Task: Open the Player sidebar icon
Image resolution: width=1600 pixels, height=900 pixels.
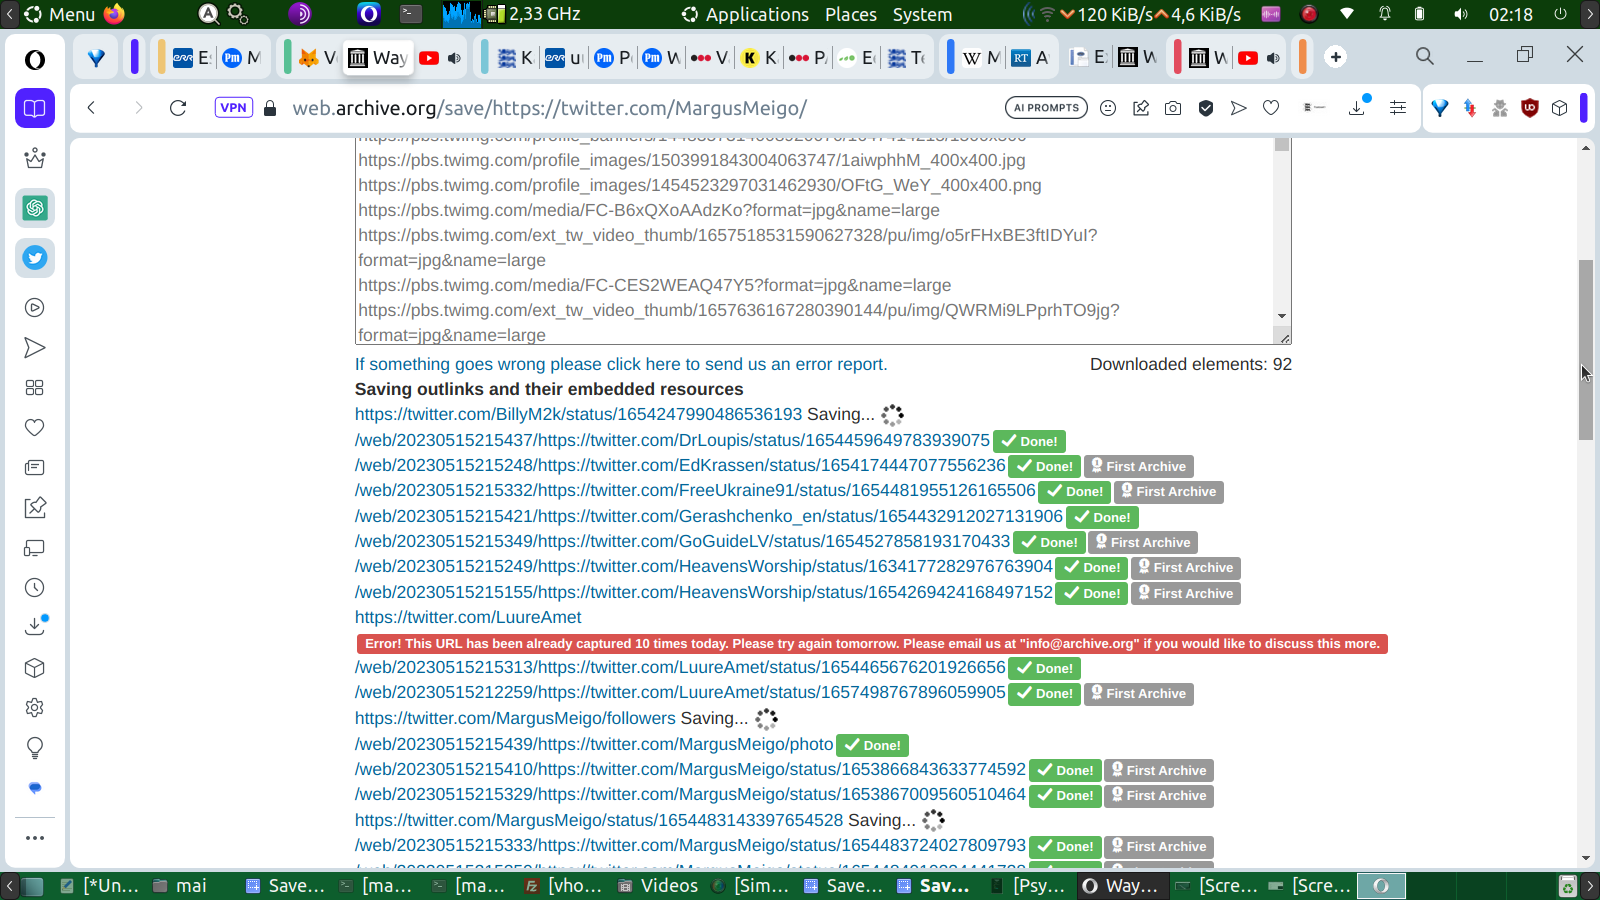Action: point(35,308)
